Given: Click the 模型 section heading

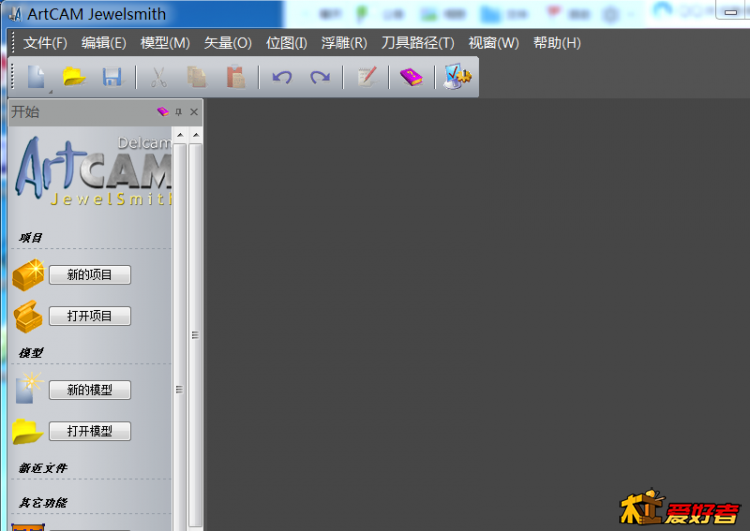Looking at the screenshot, I should [x=31, y=353].
